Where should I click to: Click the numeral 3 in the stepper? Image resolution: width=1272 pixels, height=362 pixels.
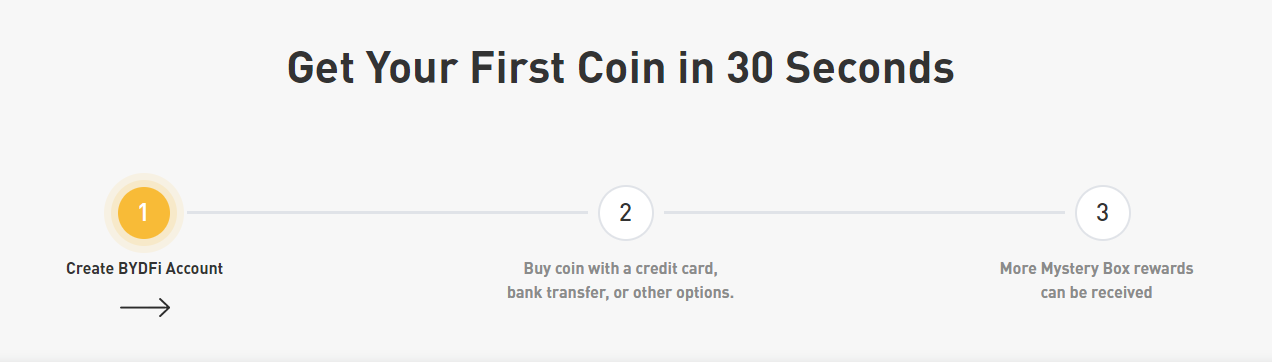(1103, 213)
